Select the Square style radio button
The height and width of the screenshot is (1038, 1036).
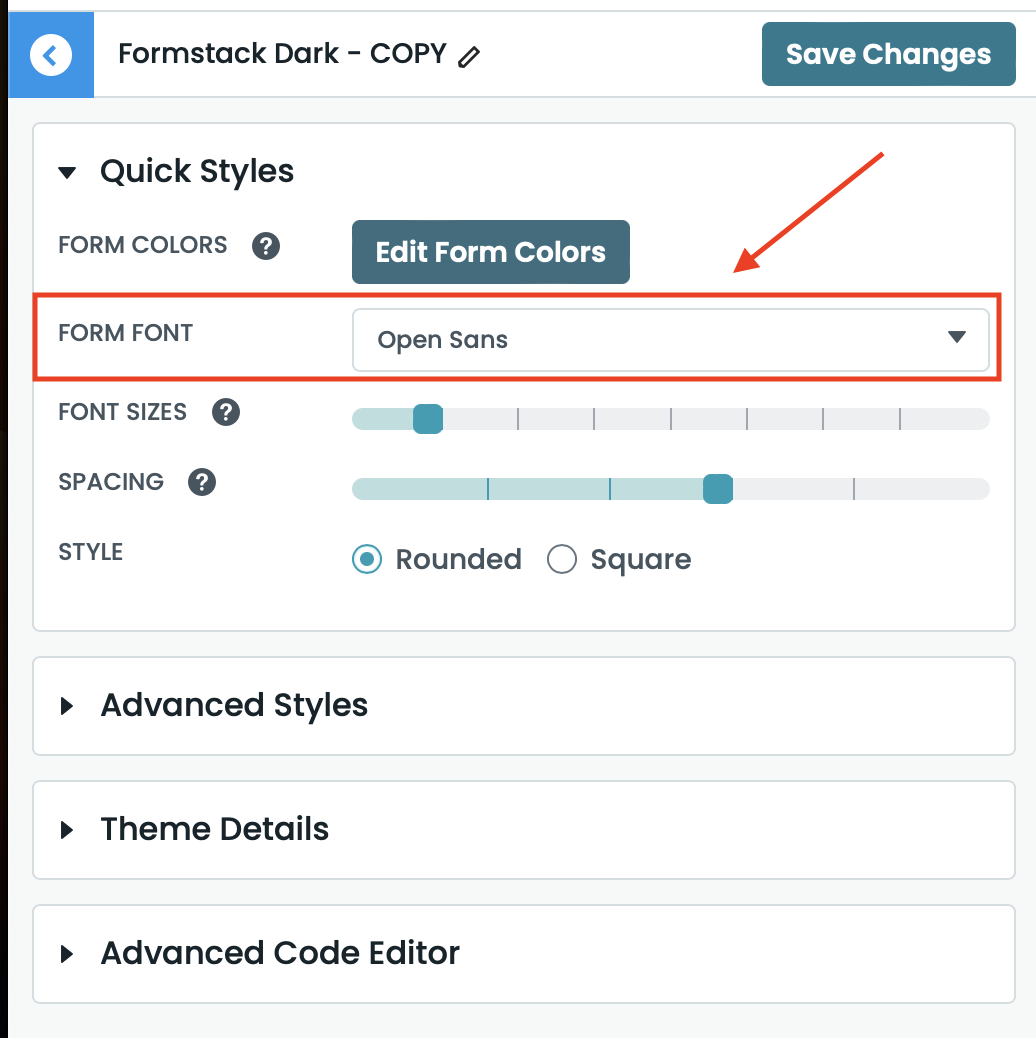click(562, 559)
